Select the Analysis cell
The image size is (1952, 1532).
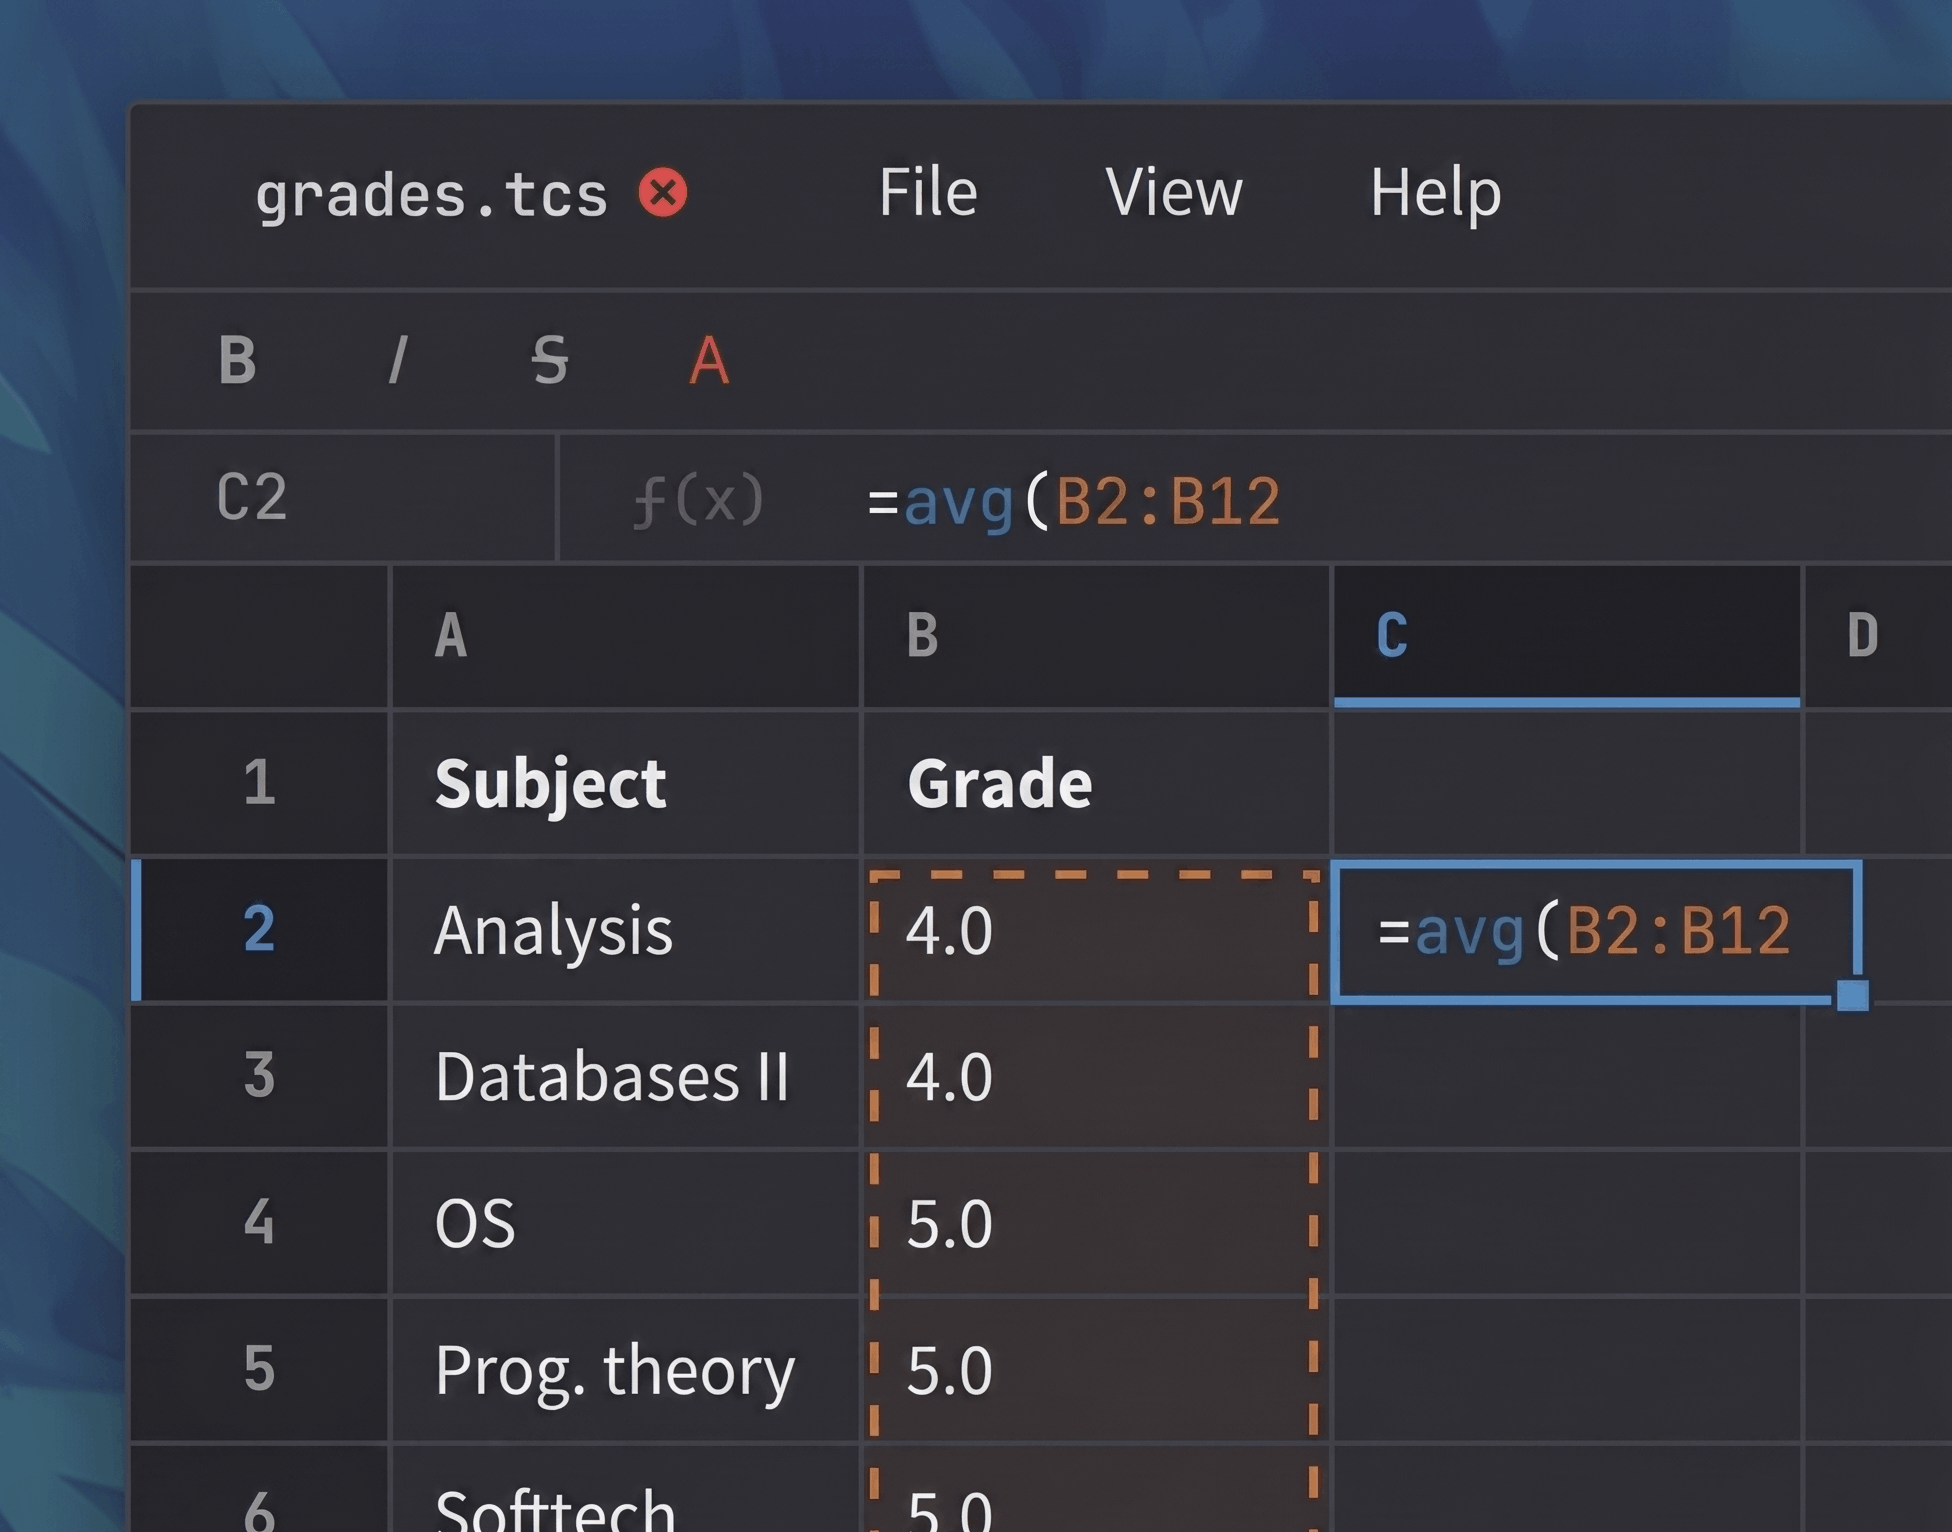[x=625, y=929]
